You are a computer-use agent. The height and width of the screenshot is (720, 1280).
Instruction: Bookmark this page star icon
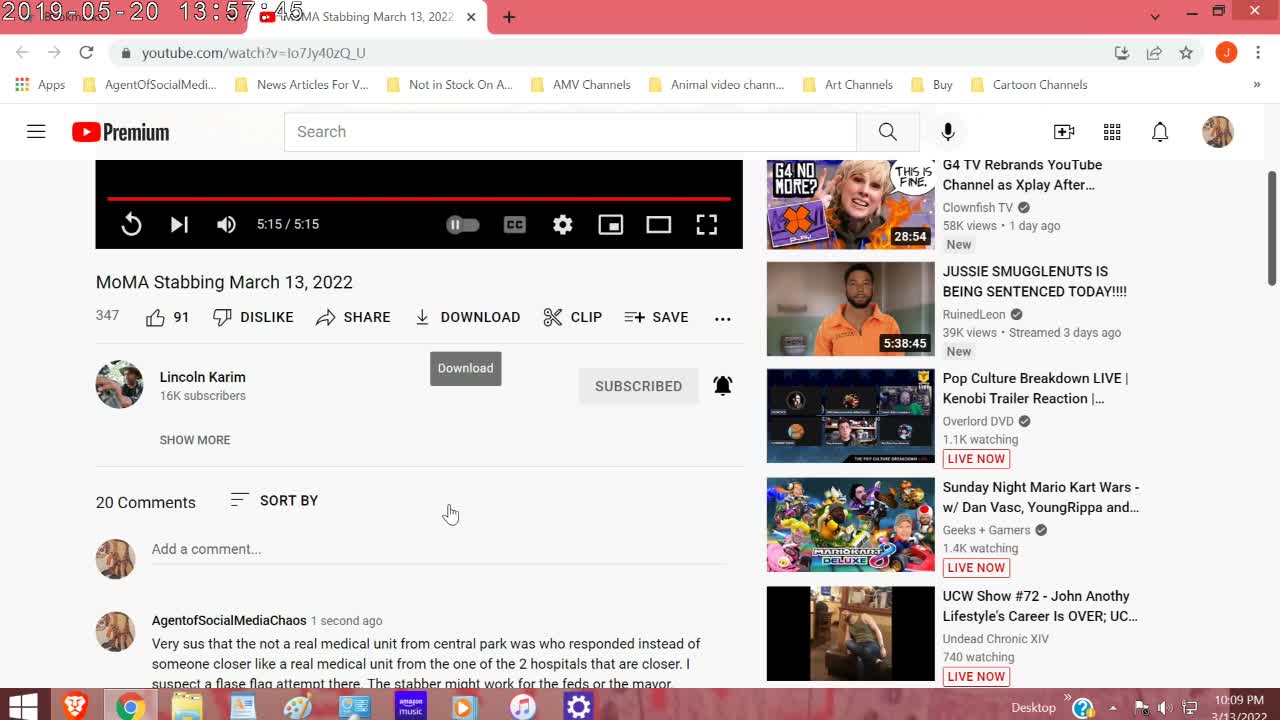[x=1186, y=53]
